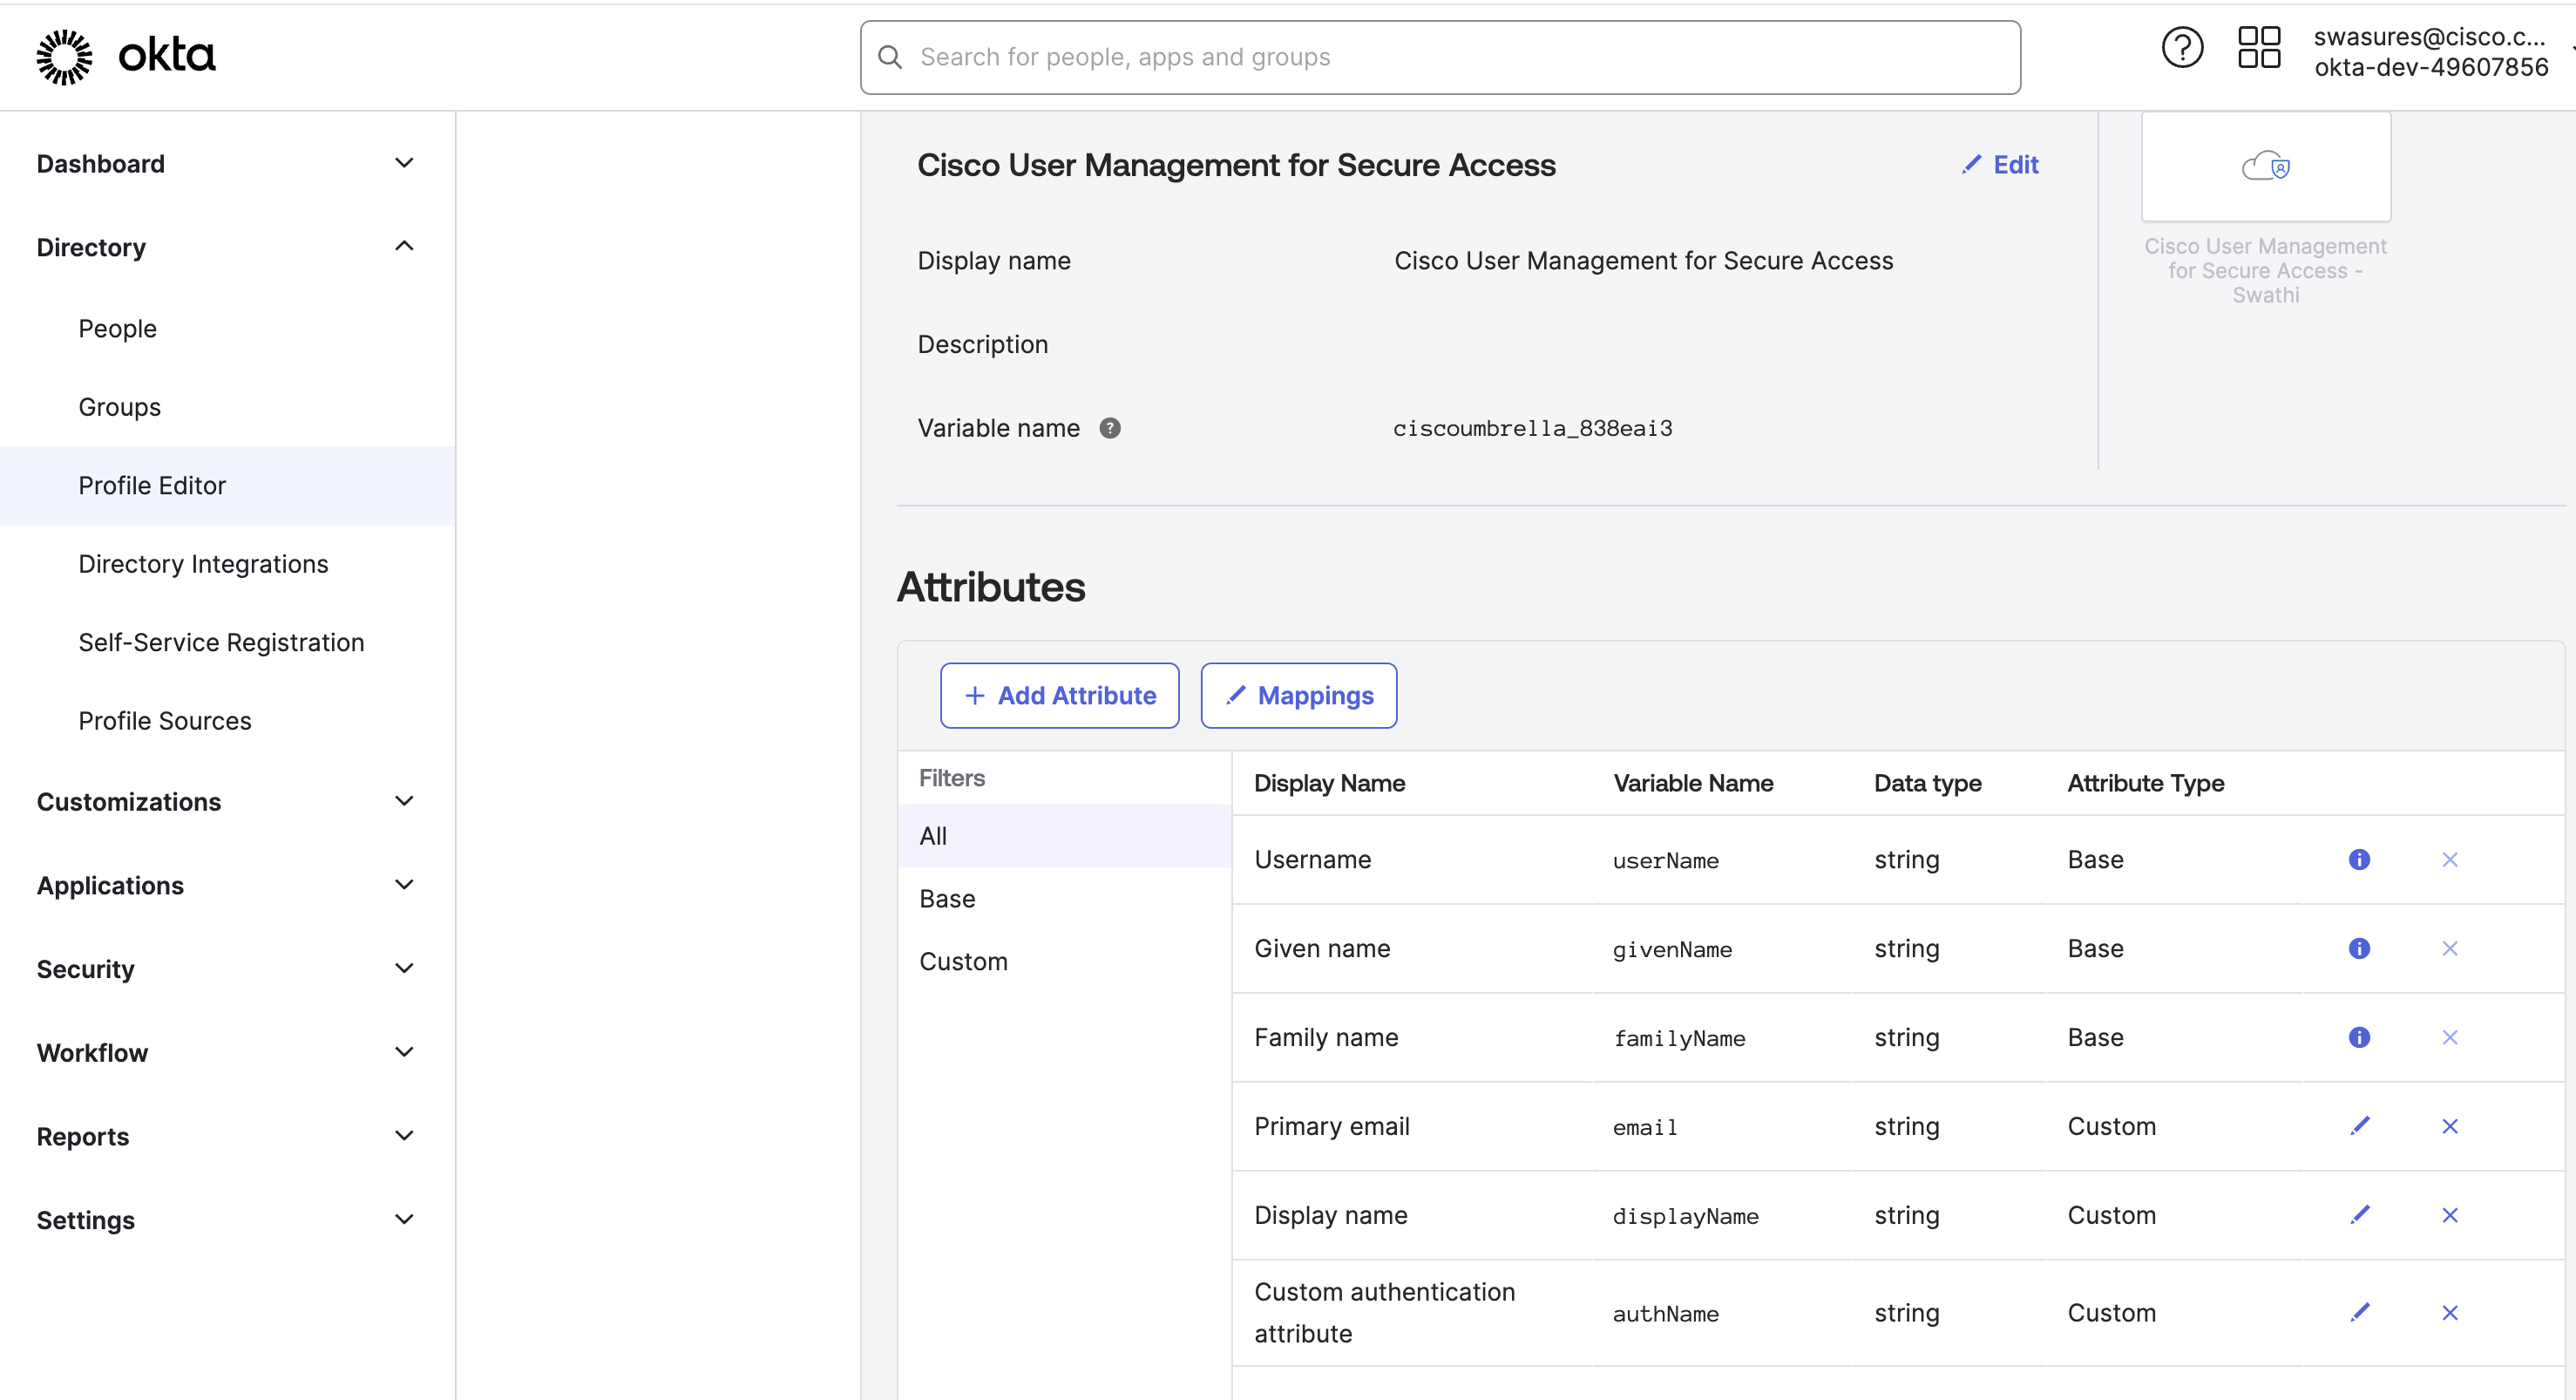2576x1400 pixels.
Task: View info for the Family name attribute
Action: pyautogui.click(x=2359, y=1037)
